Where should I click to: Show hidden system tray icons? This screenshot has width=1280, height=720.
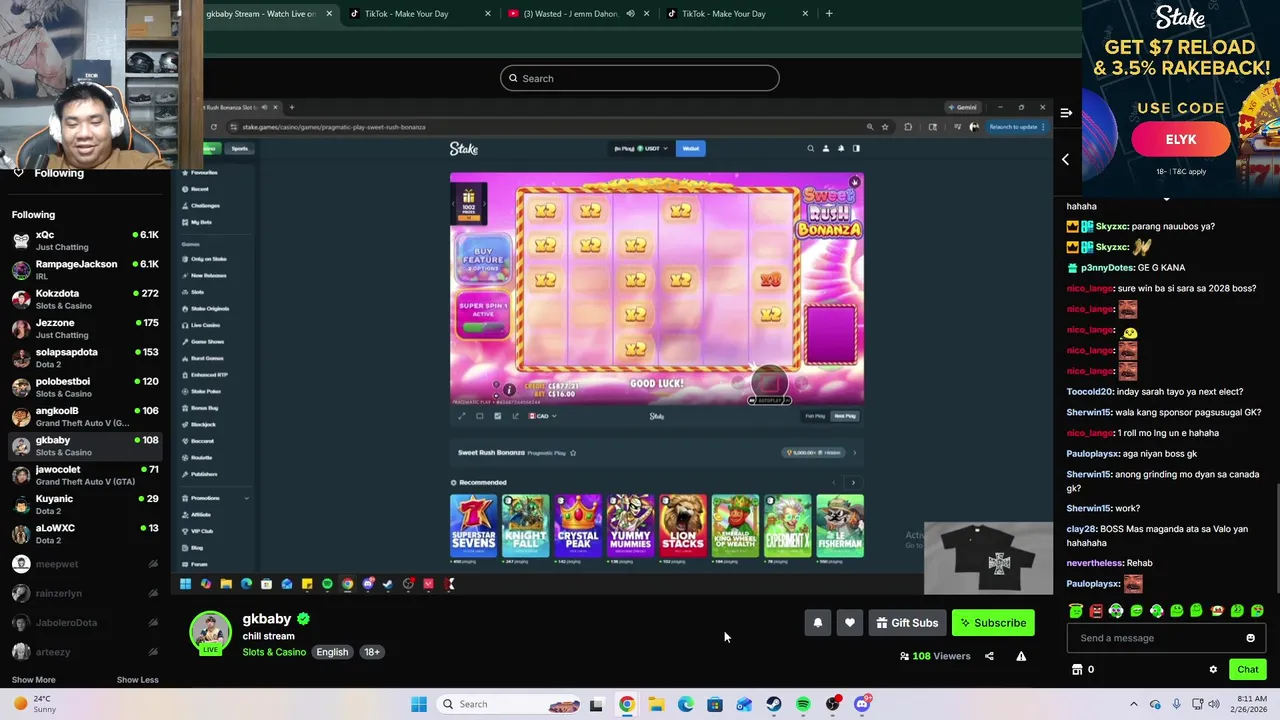[1133, 704]
